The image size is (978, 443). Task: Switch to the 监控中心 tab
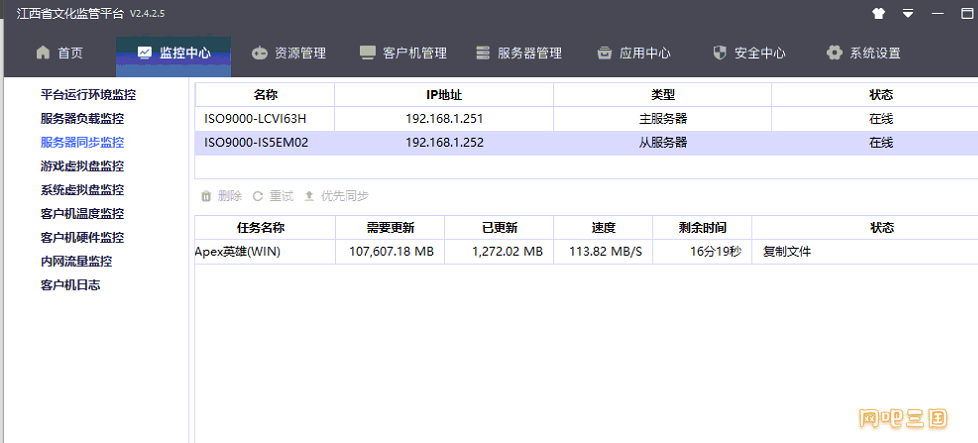tap(173, 53)
